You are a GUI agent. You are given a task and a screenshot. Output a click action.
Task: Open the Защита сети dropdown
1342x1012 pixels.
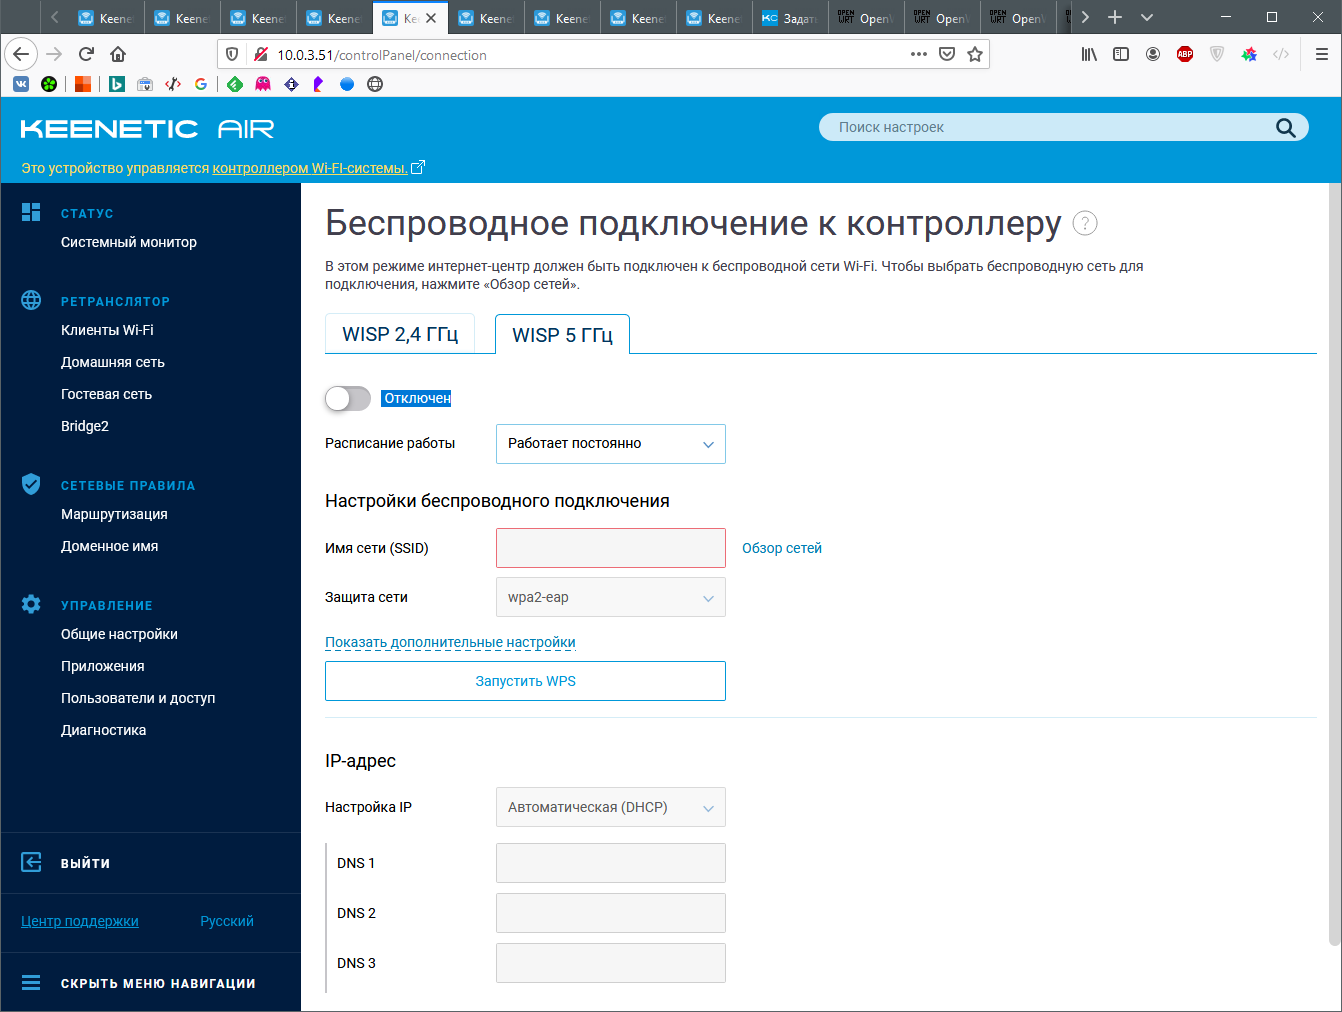pos(611,597)
